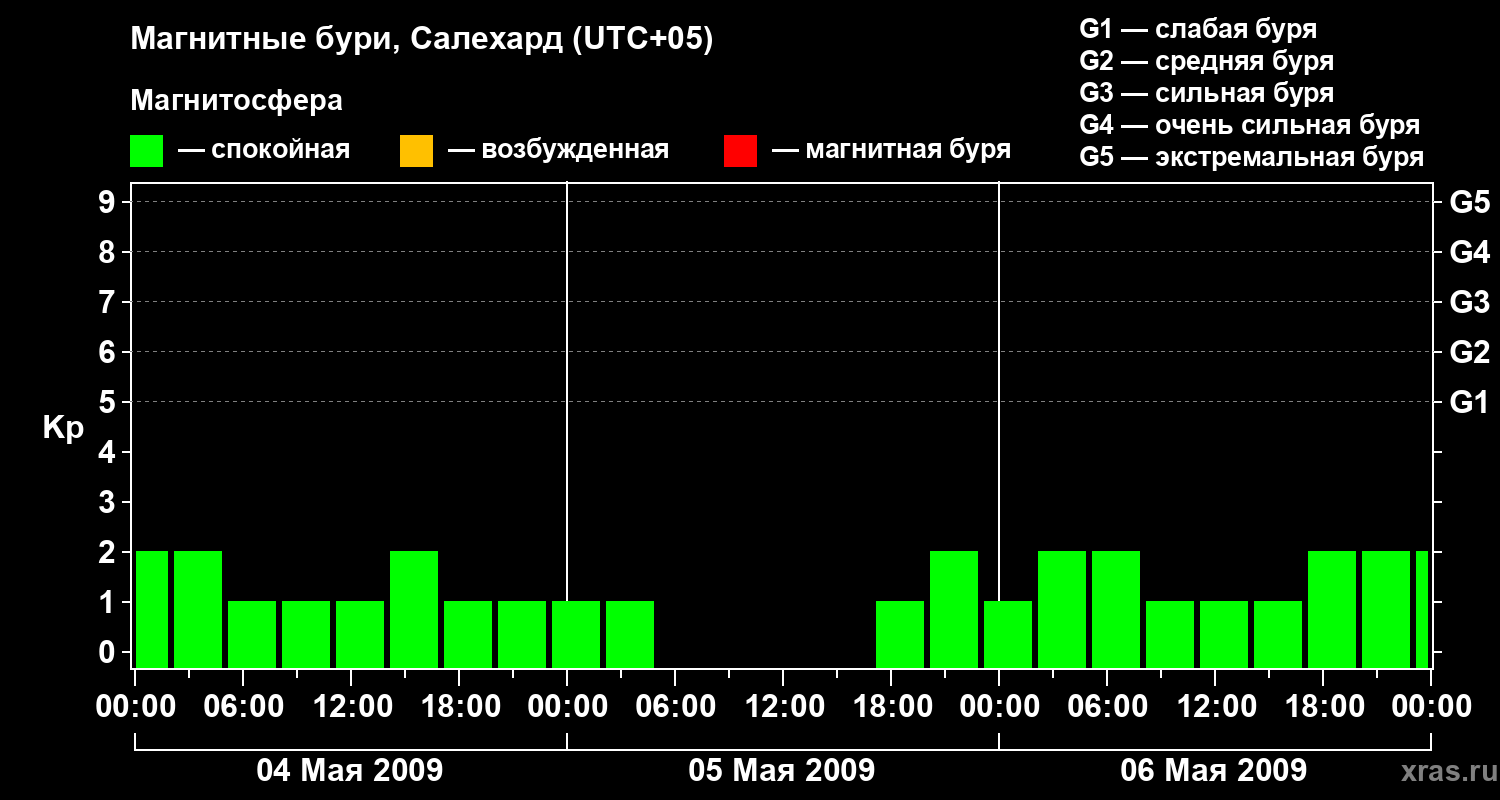Viewport: 1500px width, 800px height.
Task: Click the line G1 — слабая буря
Action: point(1198,28)
